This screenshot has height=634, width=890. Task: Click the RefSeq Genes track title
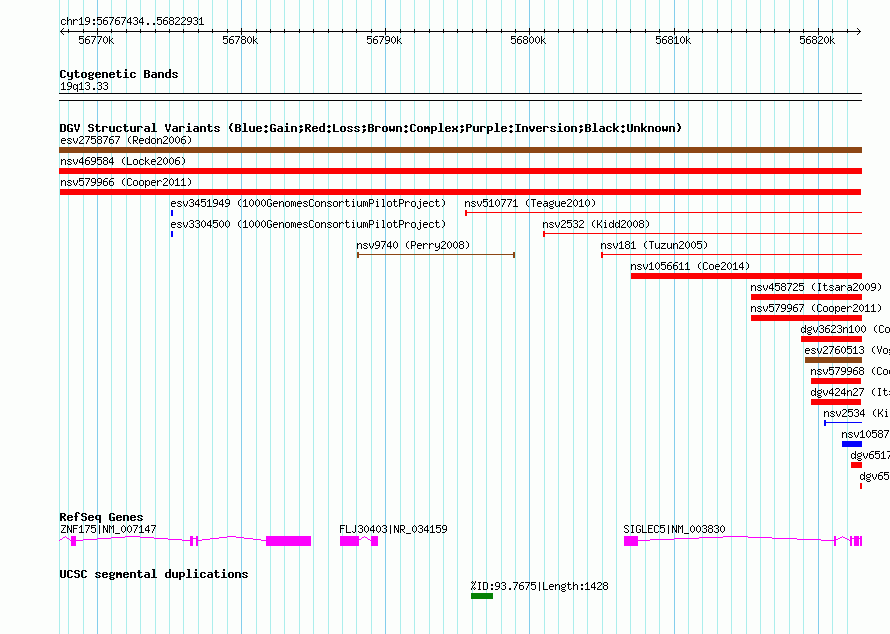(x=101, y=517)
